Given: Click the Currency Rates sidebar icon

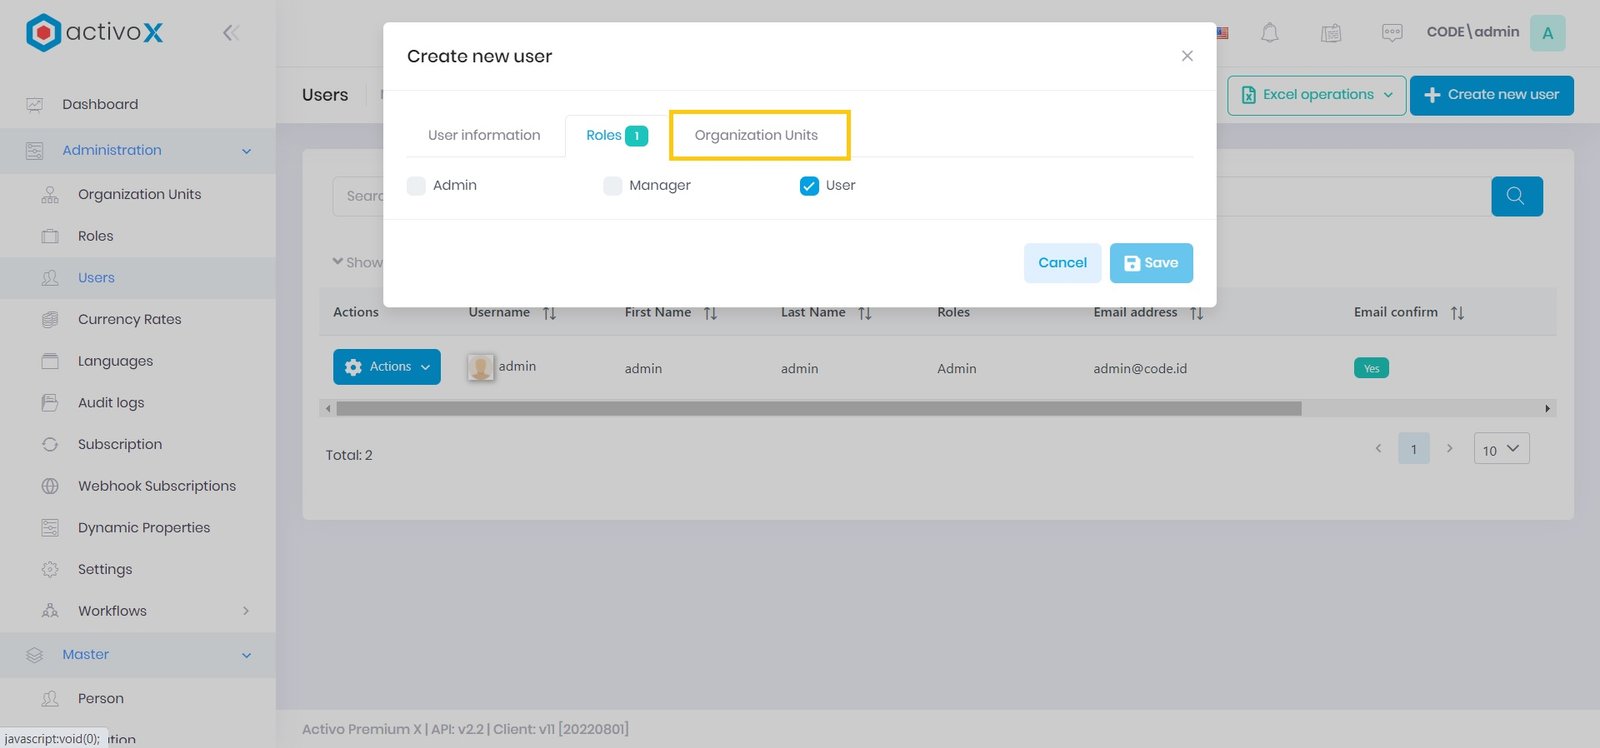Looking at the screenshot, I should tap(50, 320).
